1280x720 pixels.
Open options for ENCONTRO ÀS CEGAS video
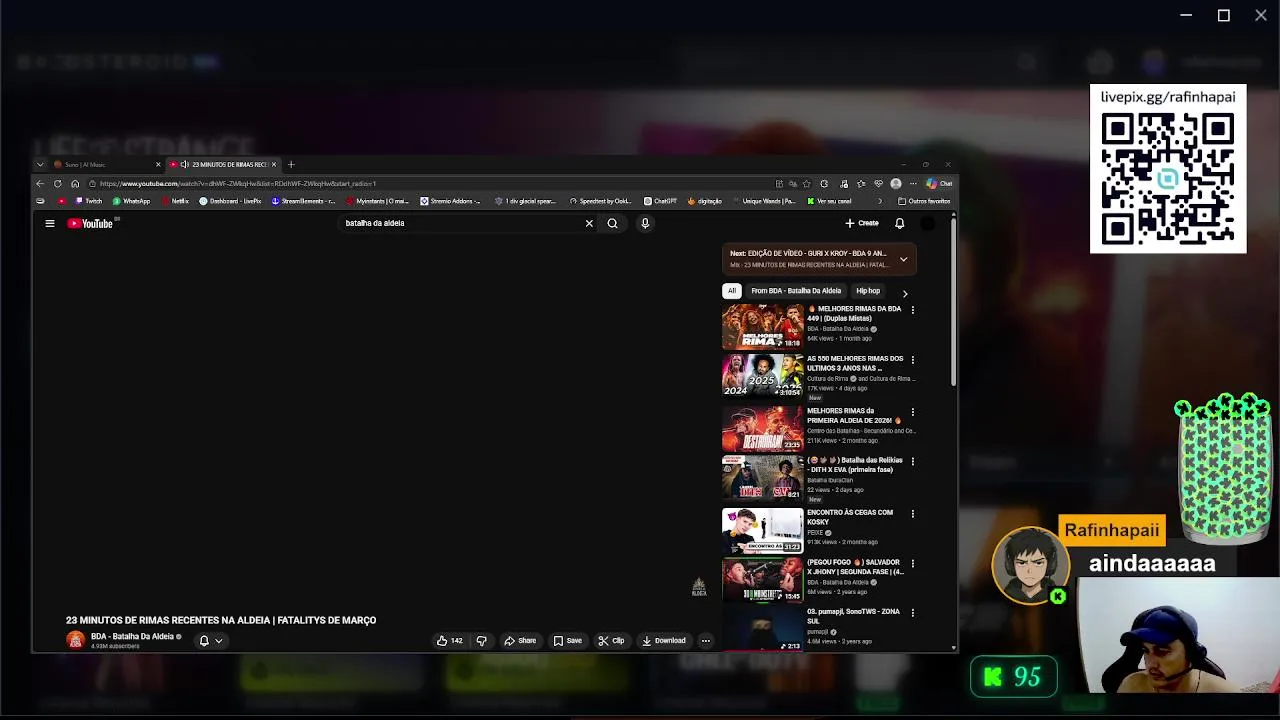point(912,514)
